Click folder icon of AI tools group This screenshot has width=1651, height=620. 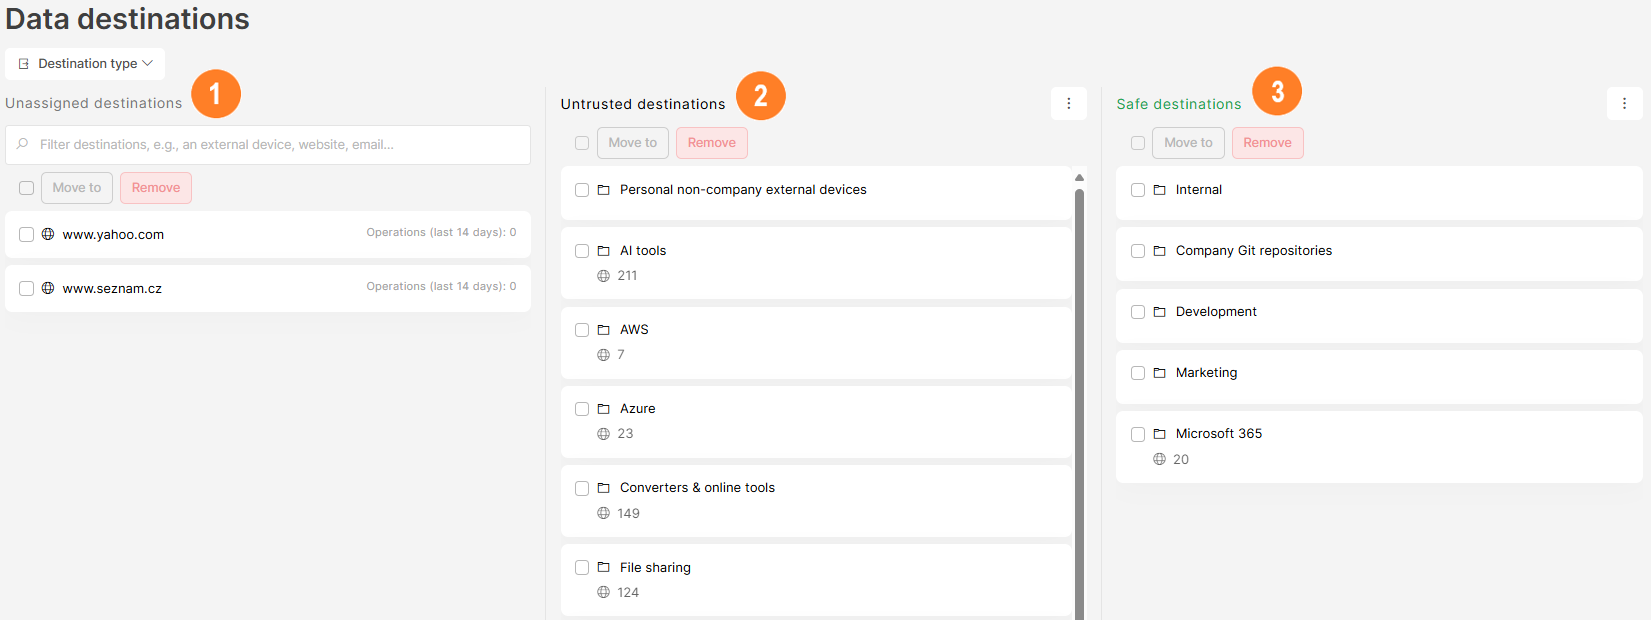603,251
